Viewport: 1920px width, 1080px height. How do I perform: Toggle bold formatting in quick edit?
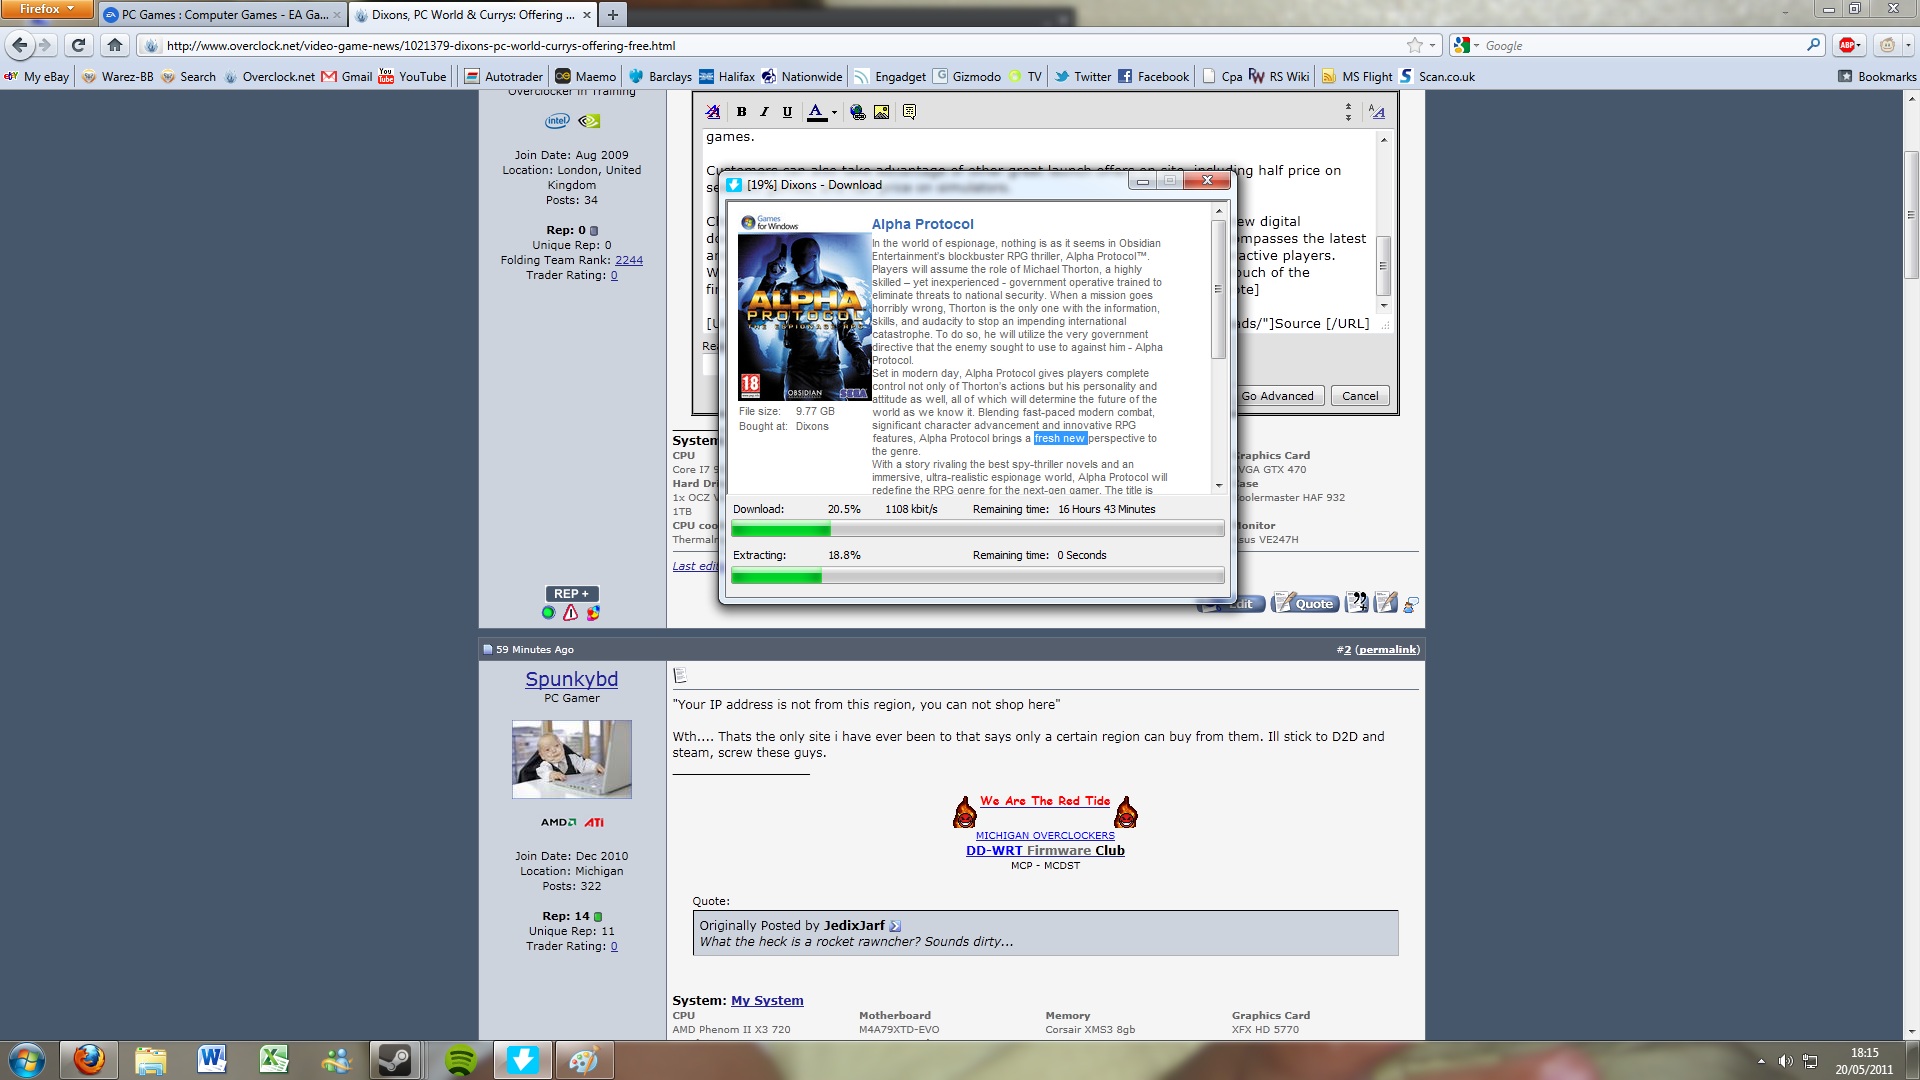pos(741,112)
